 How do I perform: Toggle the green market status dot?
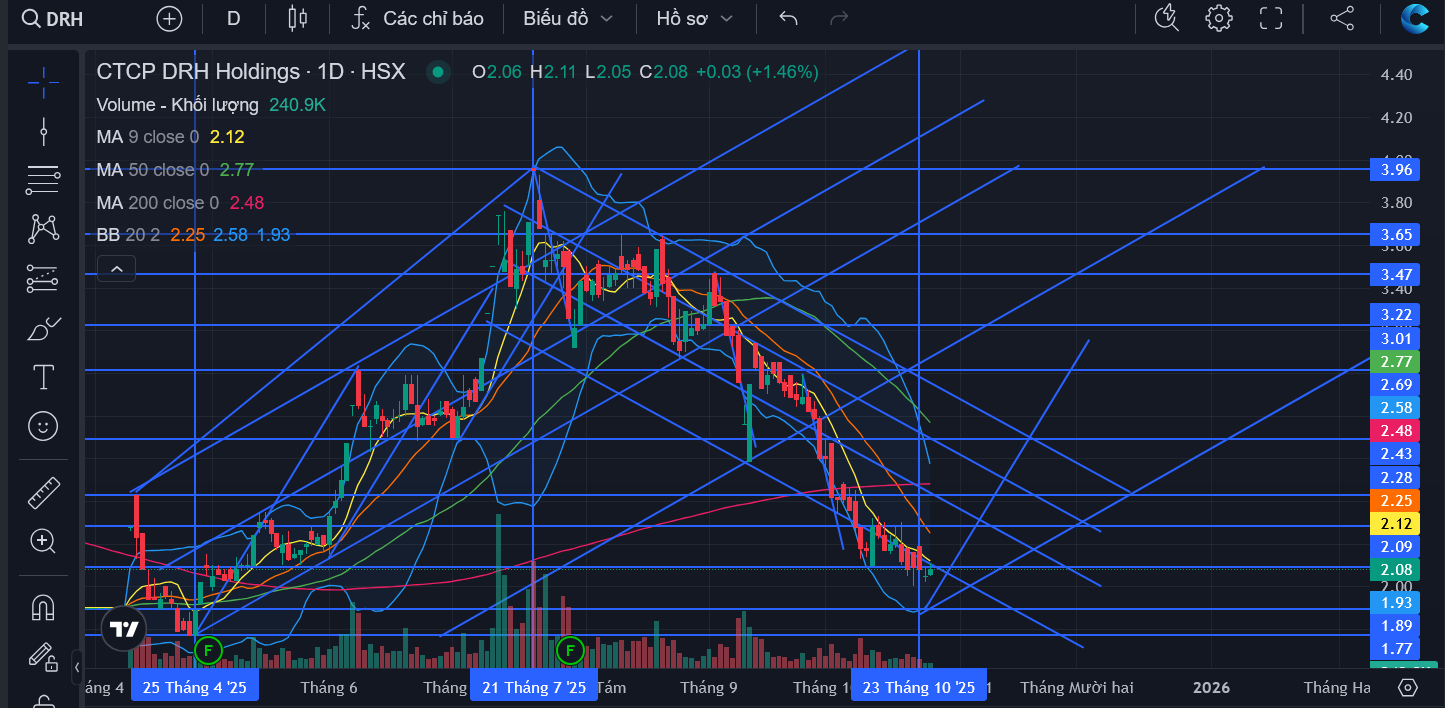437,72
